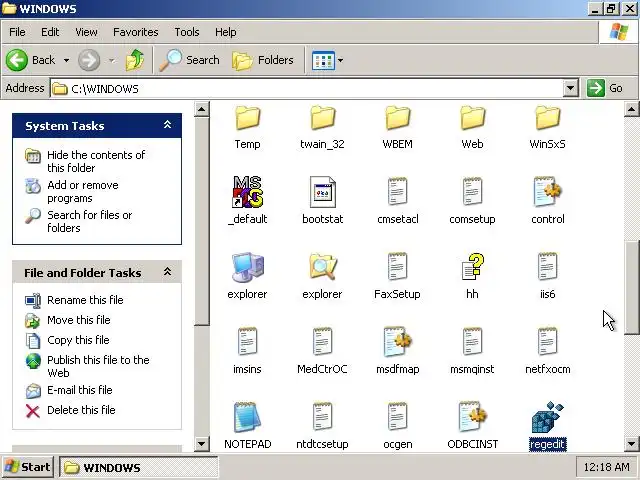Open the Favorites menu
Screen dimensions: 640x480
pyautogui.click(x=136, y=32)
